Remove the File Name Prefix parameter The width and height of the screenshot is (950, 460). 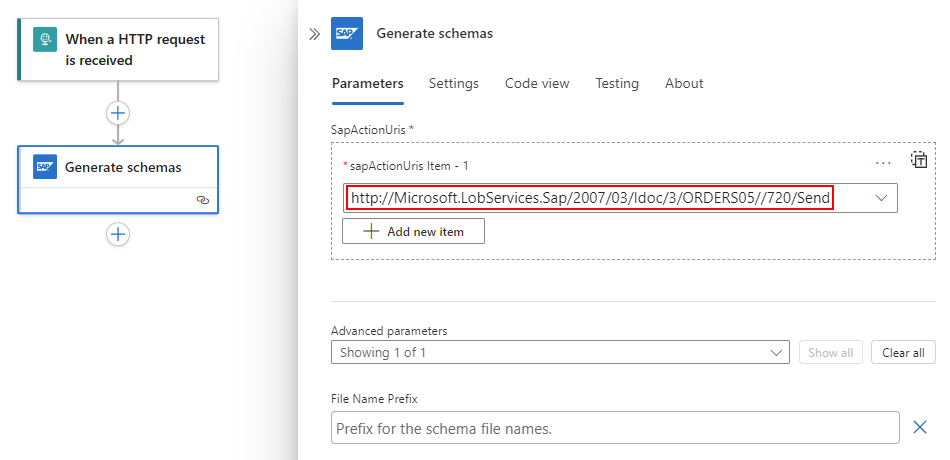tap(920, 428)
